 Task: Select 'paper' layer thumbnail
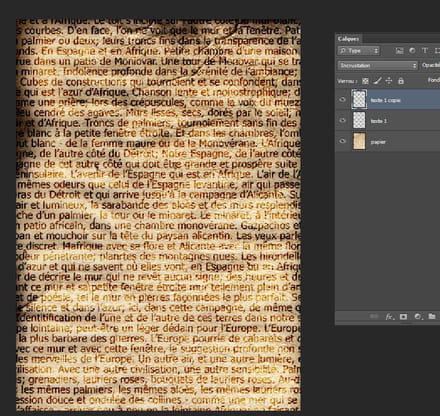click(359, 141)
